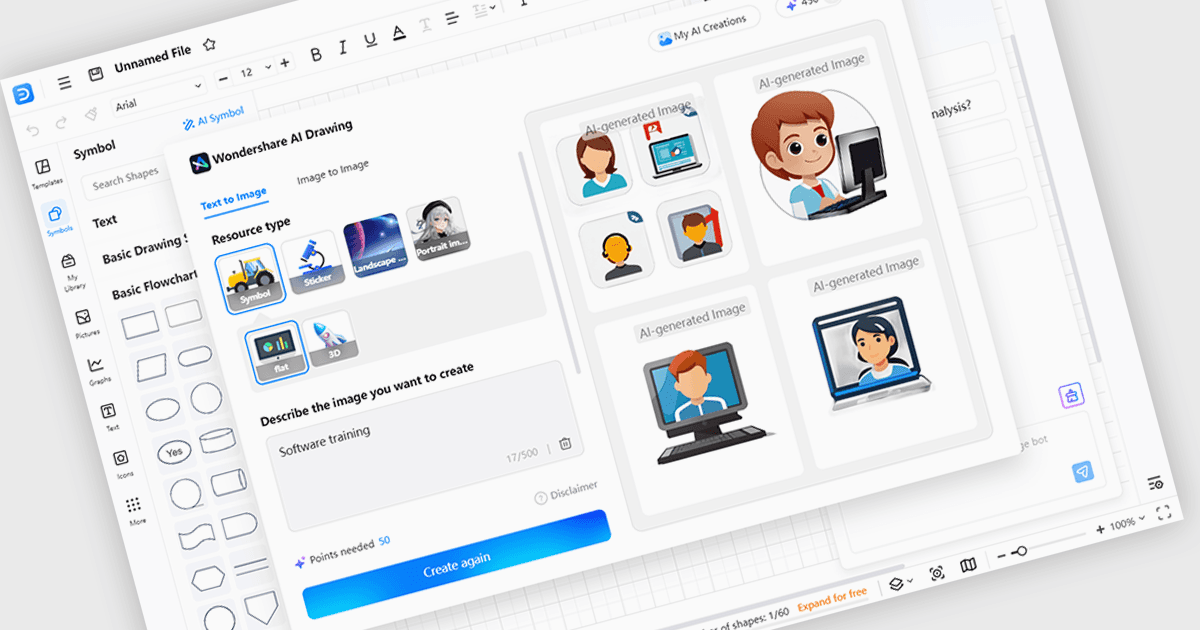The height and width of the screenshot is (630, 1200).
Task: Select the 3D style option
Action: pyautogui.click(x=331, y=336)
